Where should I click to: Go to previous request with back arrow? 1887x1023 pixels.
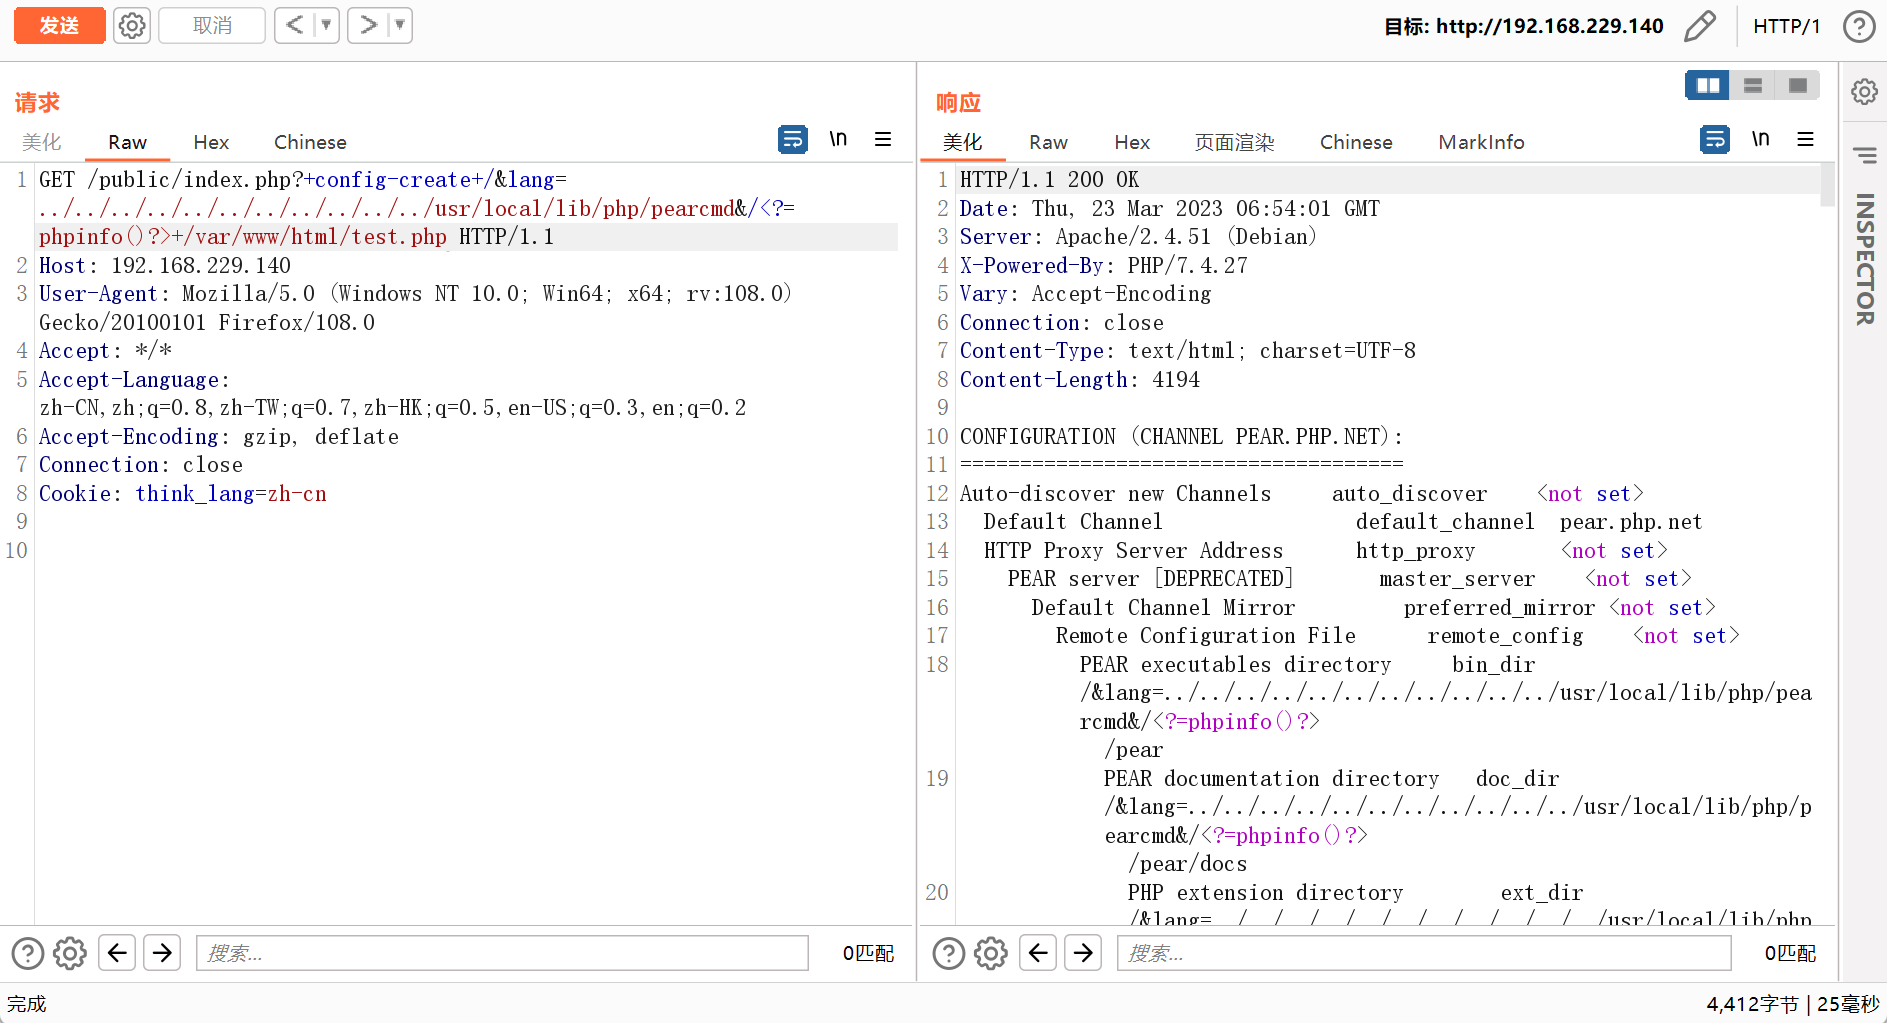coord(294,25)
